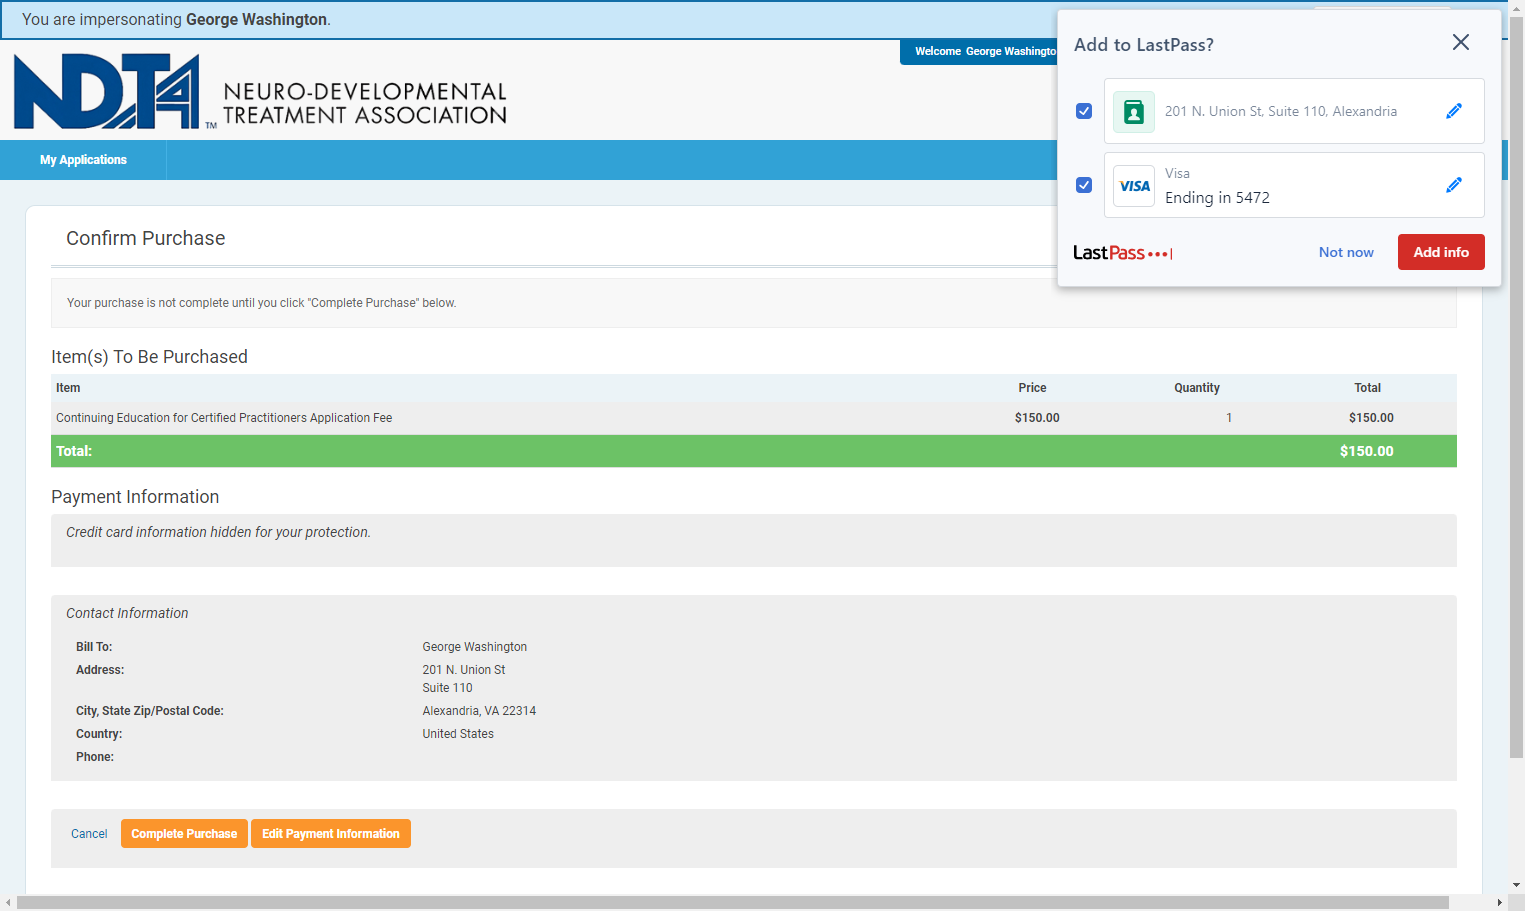
Task: Click the NDTA logo
Action: [260, 92]
